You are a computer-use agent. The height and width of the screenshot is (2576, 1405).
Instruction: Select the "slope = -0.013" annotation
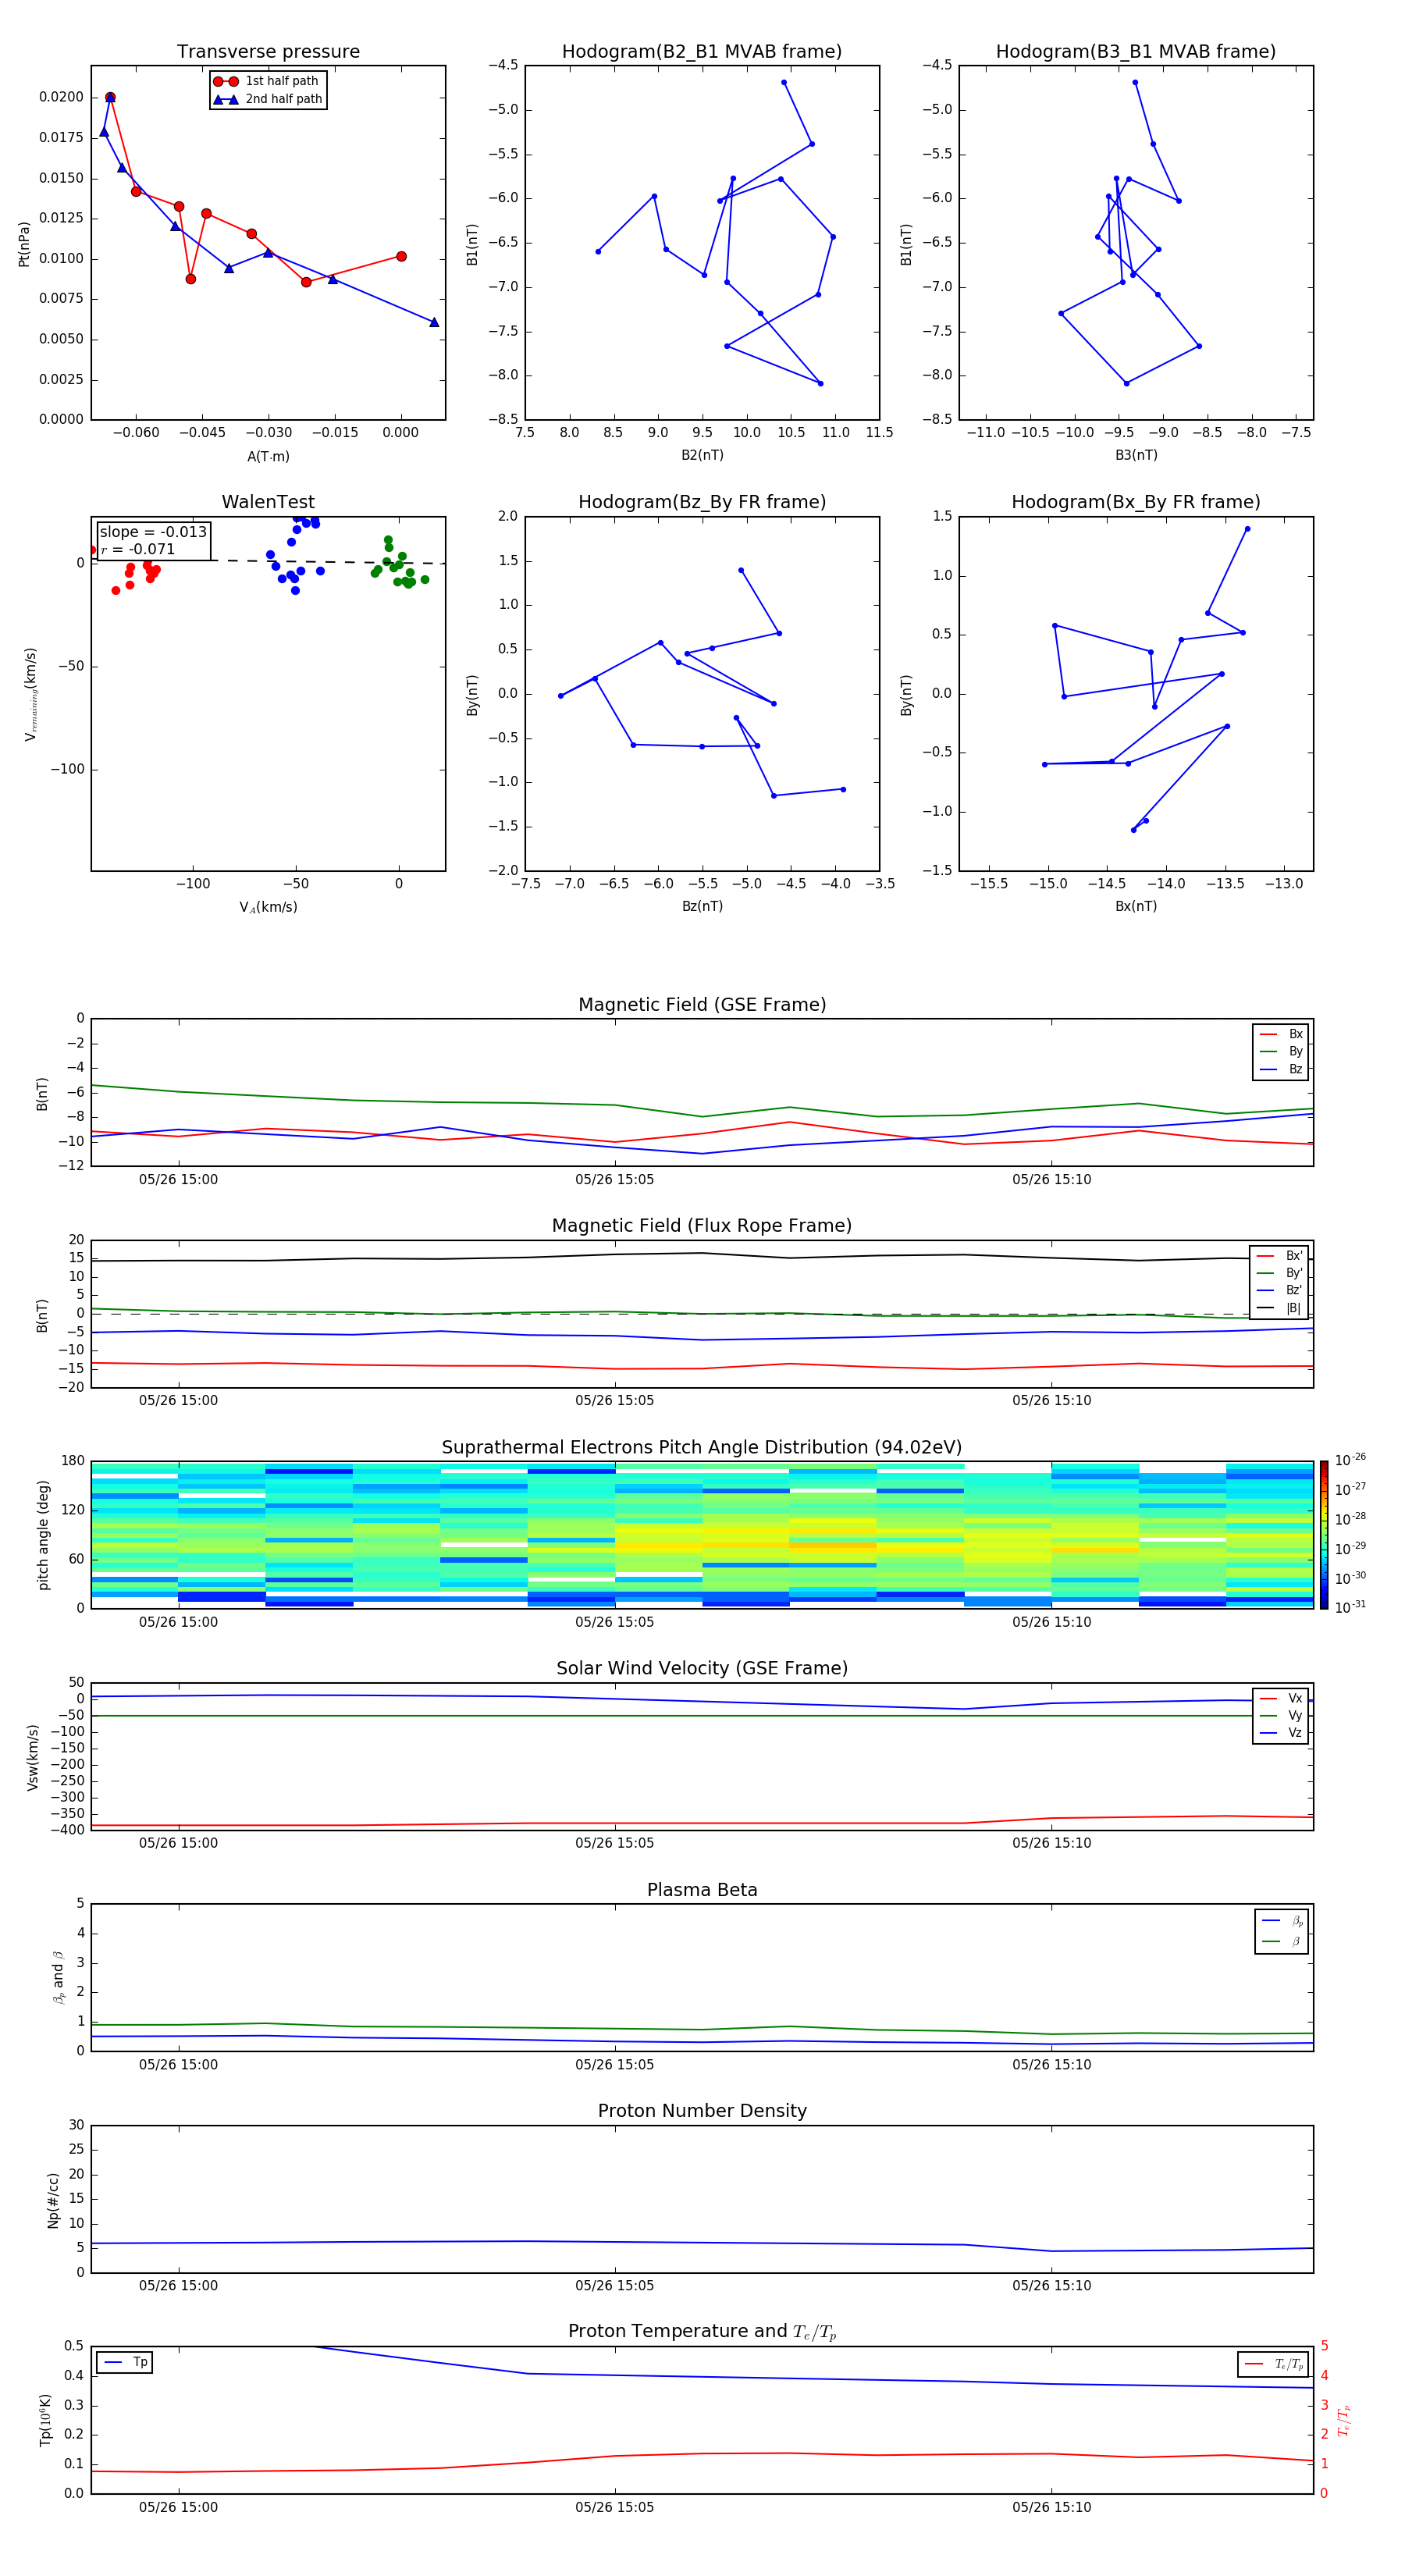click(x=153, y=532)
